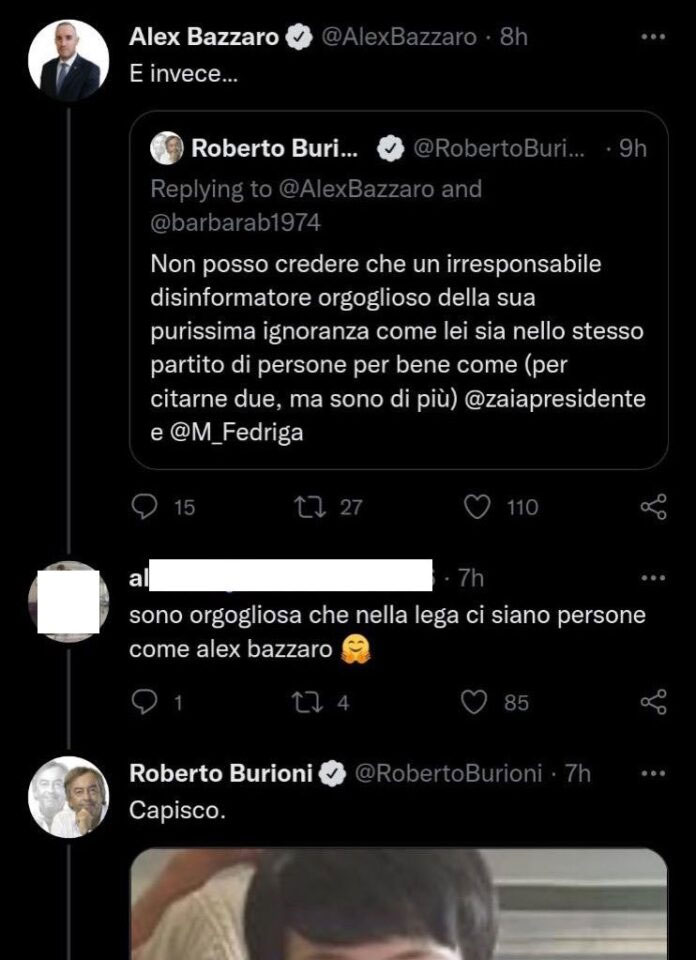Screen dimensions: 696x960
Task: Open Roberto Burioni's avatar beside 'Capisco'
Action: pos(68,797)
